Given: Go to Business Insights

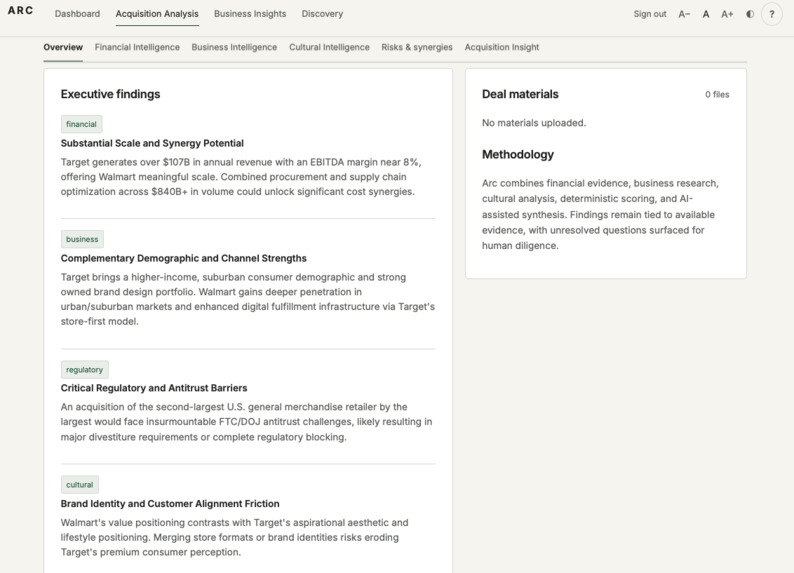Looking at the screenshot, I should (250, 14).
